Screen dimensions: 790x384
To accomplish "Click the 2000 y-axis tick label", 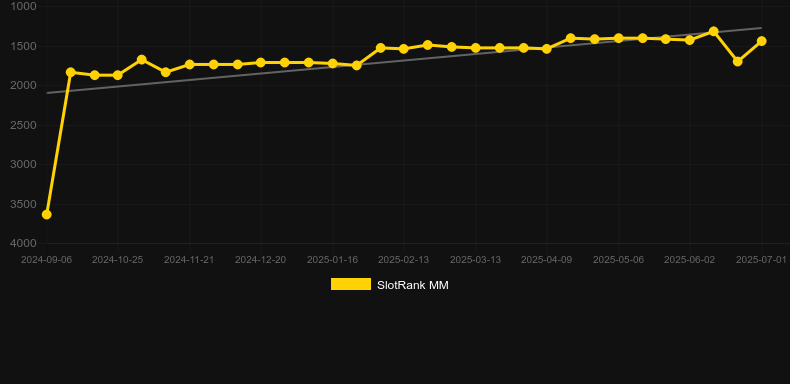I will point(23,85).
